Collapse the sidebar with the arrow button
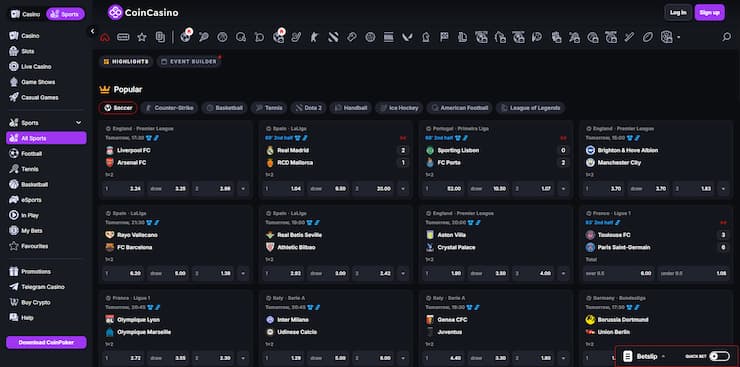The height and width of the screenshot is (367, 740). tap(92, 31)
